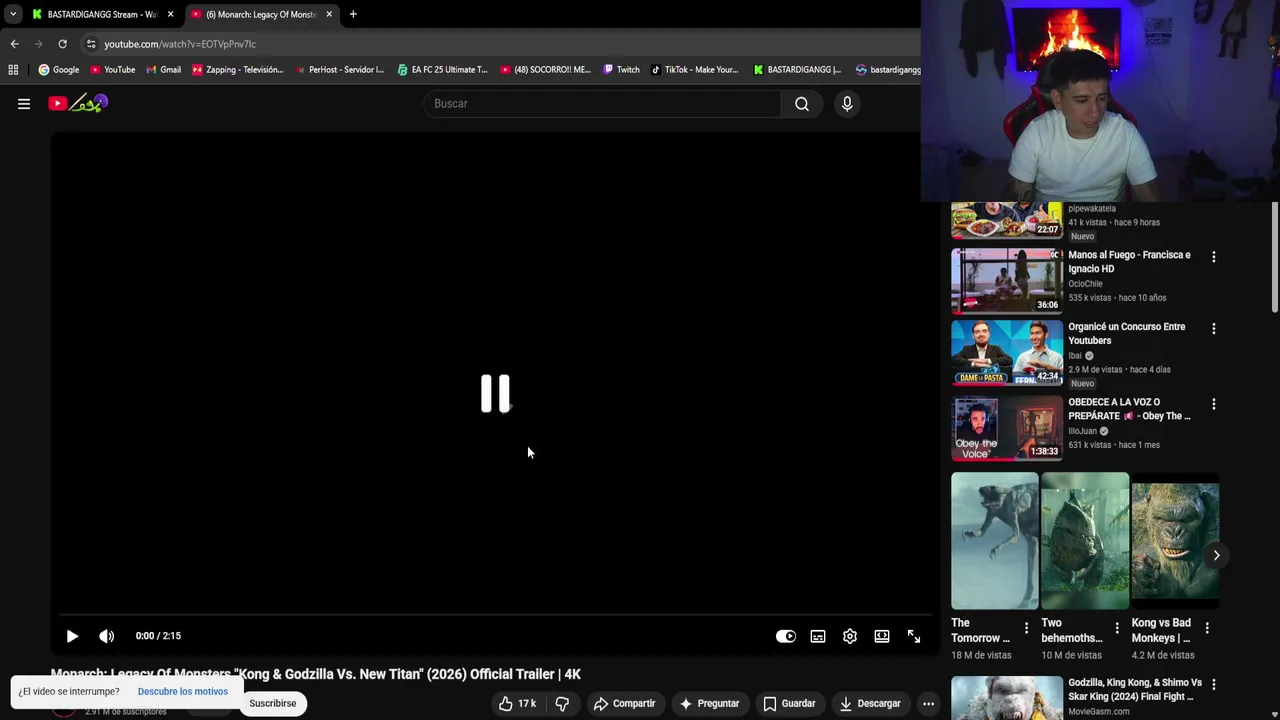Screen dimensions: 1280x720
Task: Close the Monarch YouTube tab
Action: tap(329, 14)
